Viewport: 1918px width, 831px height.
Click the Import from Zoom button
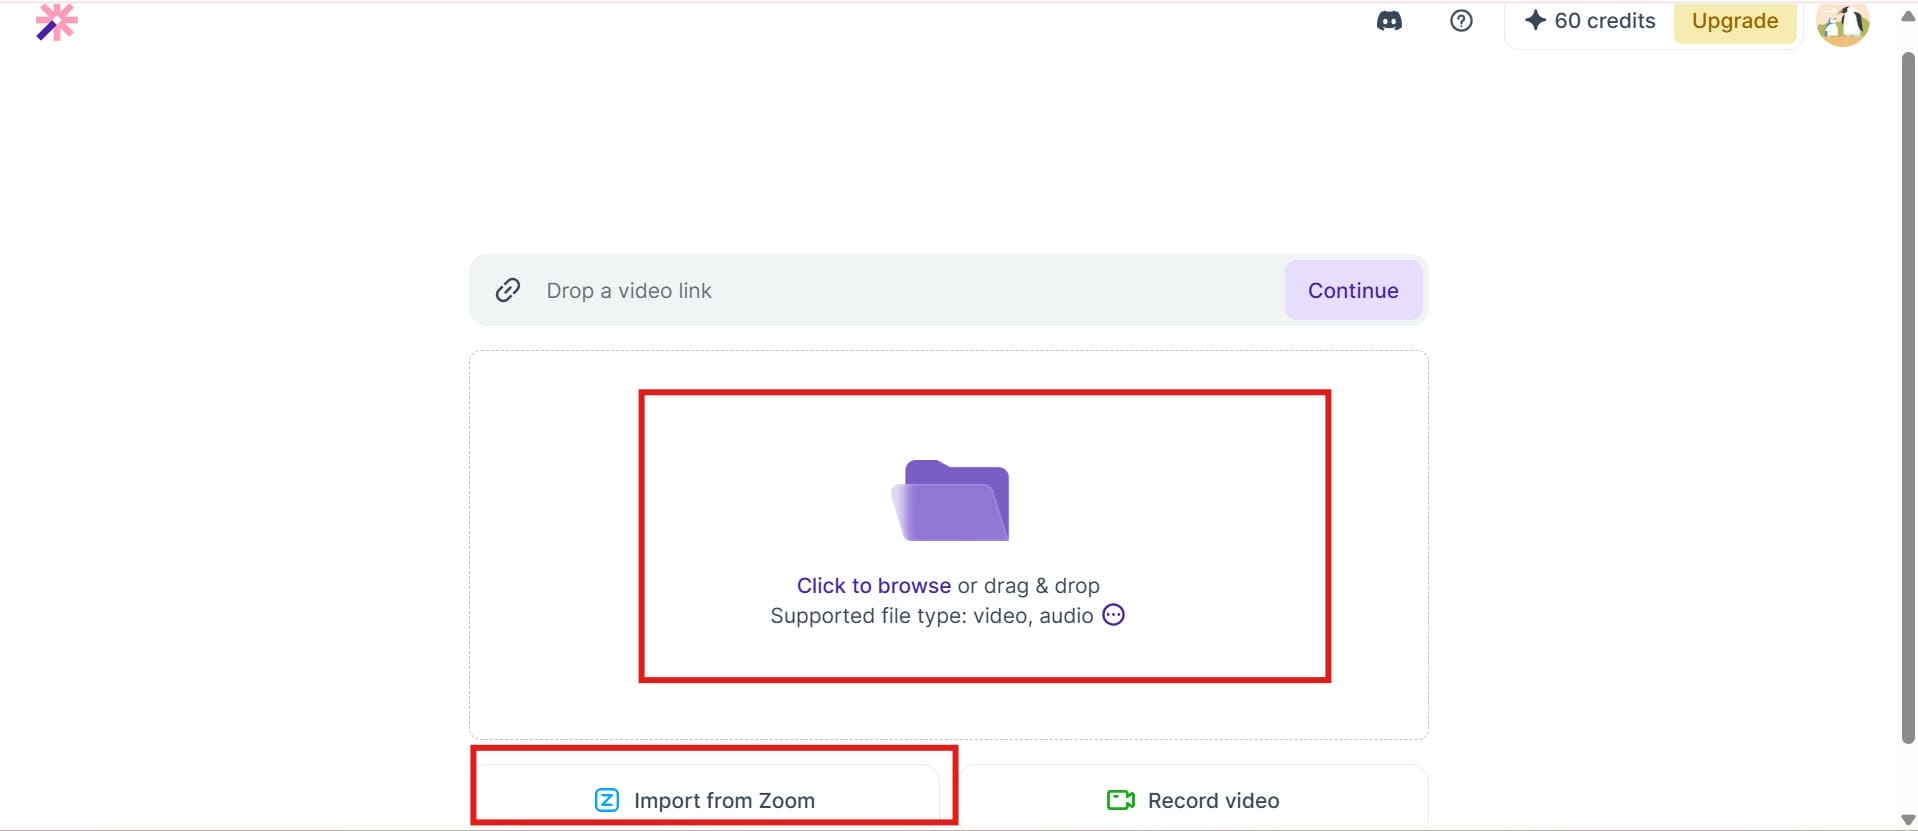707,798
